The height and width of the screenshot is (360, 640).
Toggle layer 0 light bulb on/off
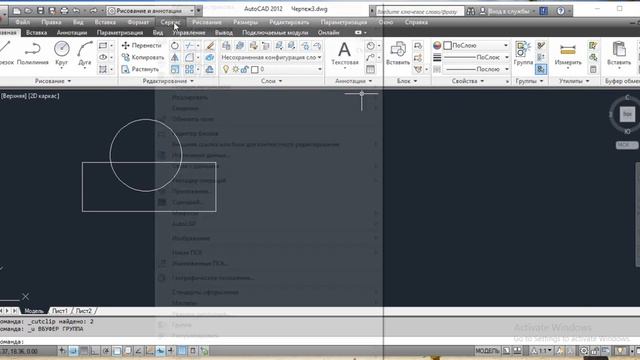click(226, 70)
